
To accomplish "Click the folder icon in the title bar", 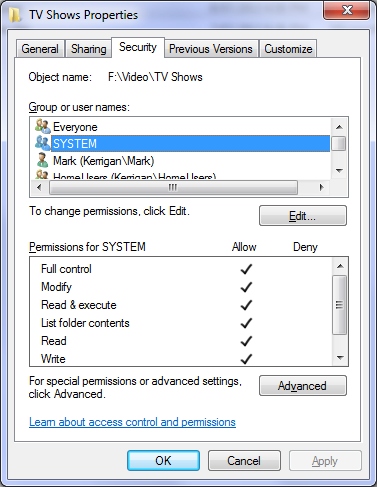I will point(15,15).
